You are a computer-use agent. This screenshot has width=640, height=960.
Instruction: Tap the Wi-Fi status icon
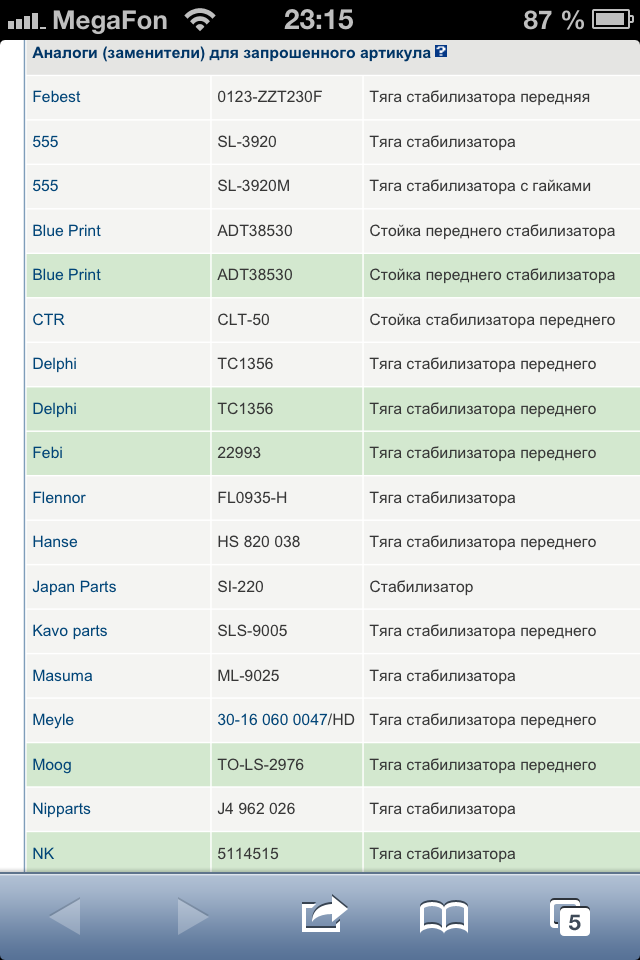[x=200, y=19]
